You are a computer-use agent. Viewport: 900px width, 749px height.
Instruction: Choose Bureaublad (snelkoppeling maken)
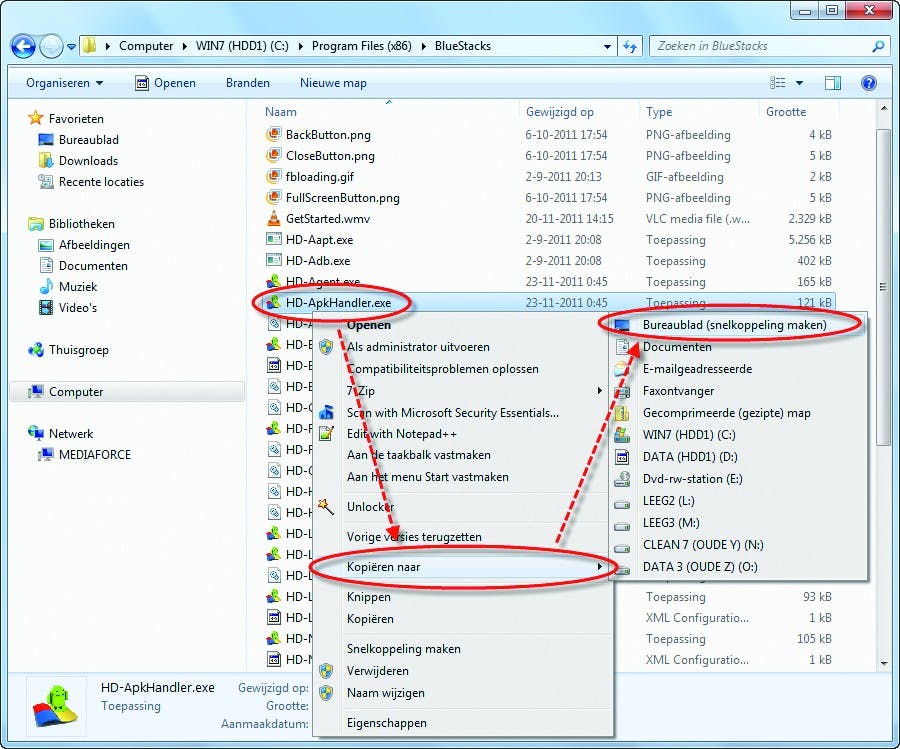734,325
